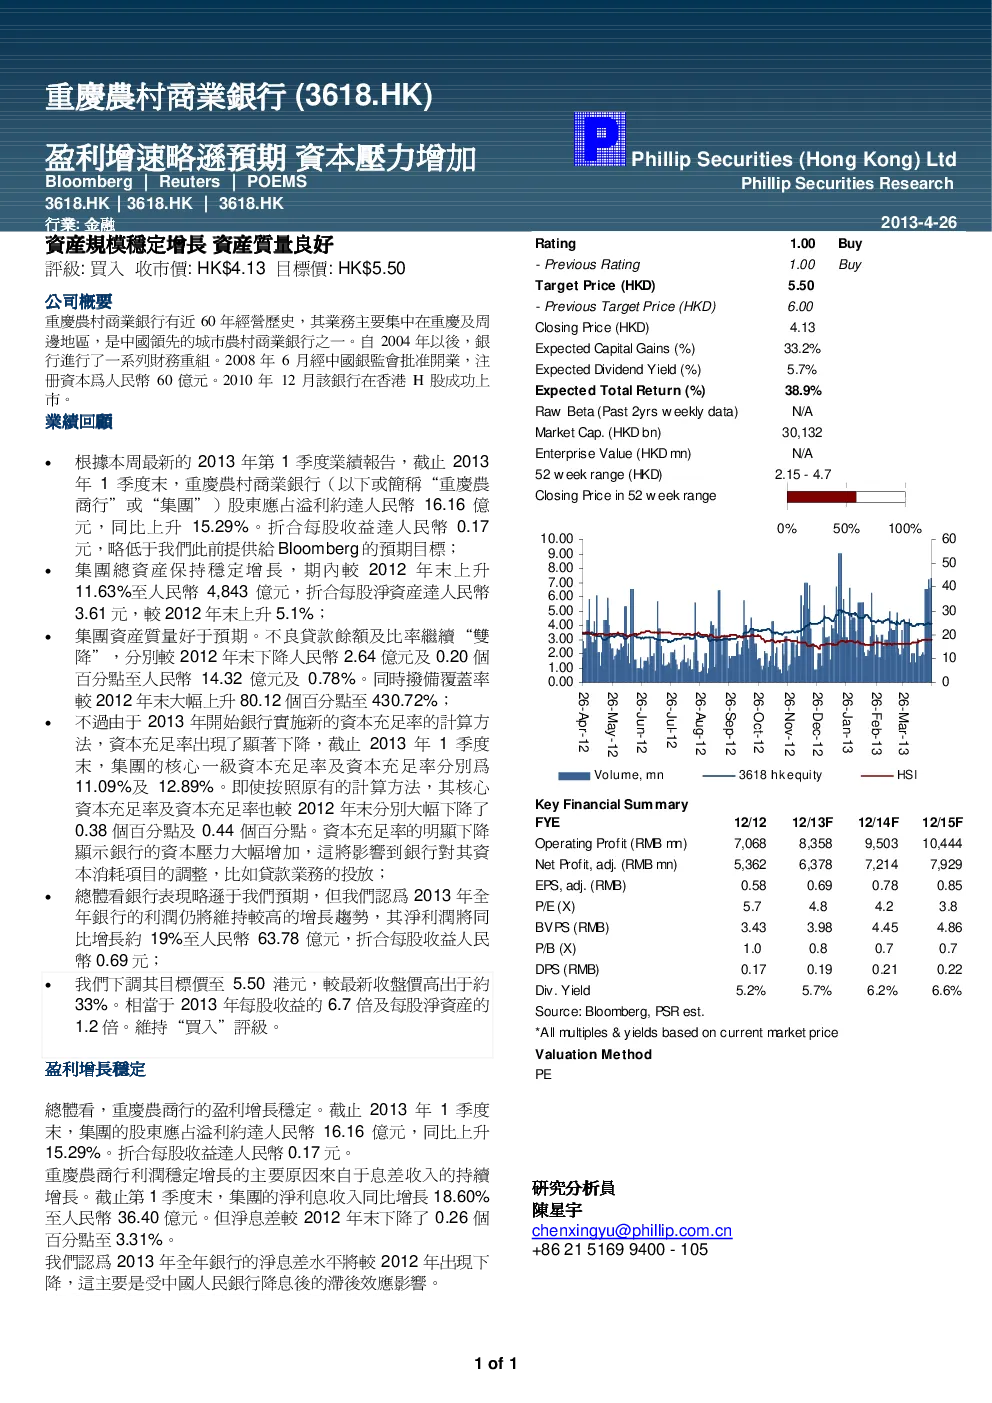Click the heading 資産規模穩定增長 資産質量良好
The width and height of the screenshot is (992, 1403).
(189, 245)
